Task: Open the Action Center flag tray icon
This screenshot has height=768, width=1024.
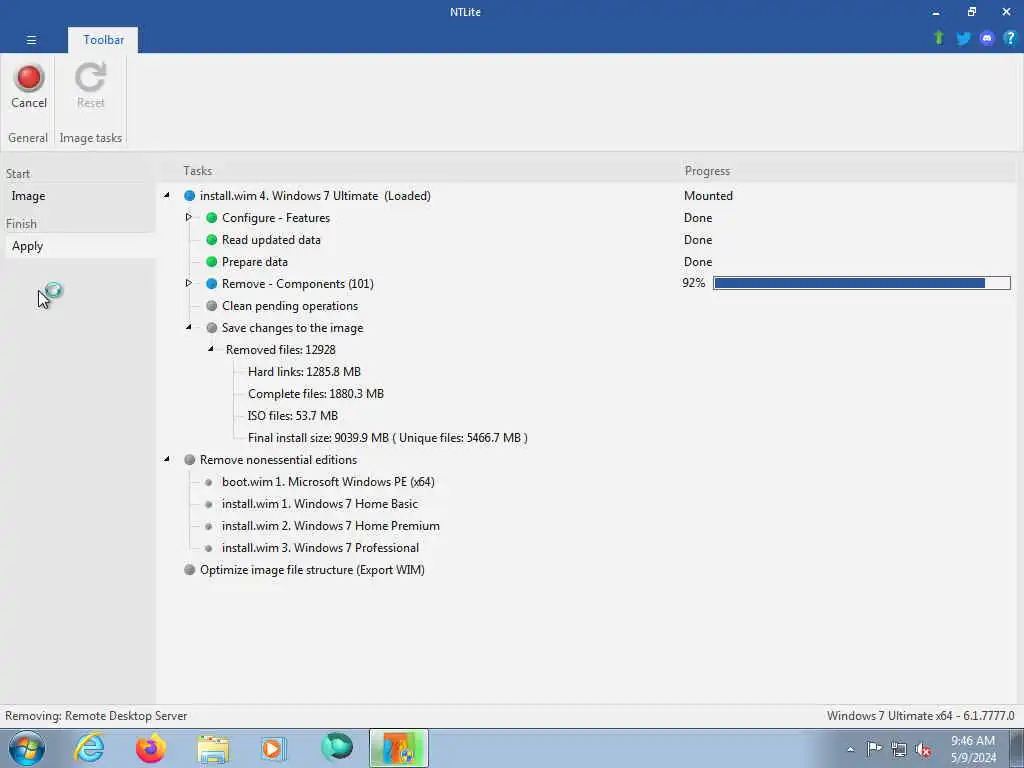Action: (874, 748)
